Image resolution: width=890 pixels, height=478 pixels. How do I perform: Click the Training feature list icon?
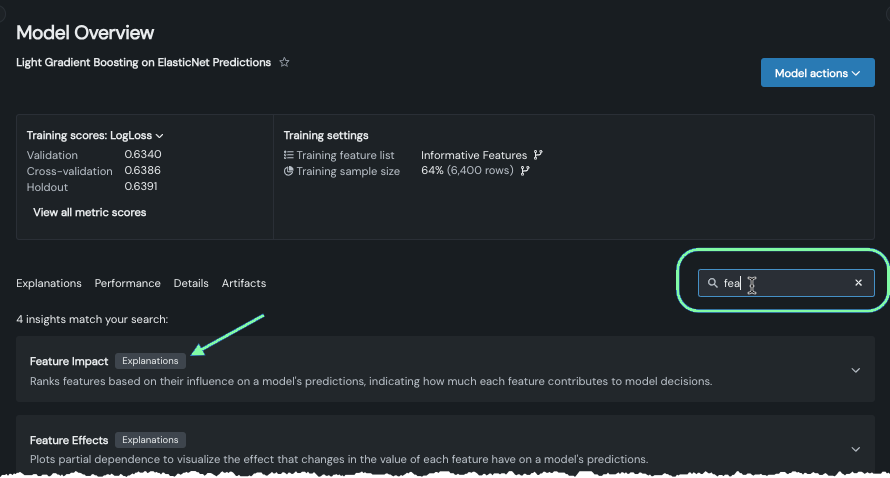click(289, 155)
